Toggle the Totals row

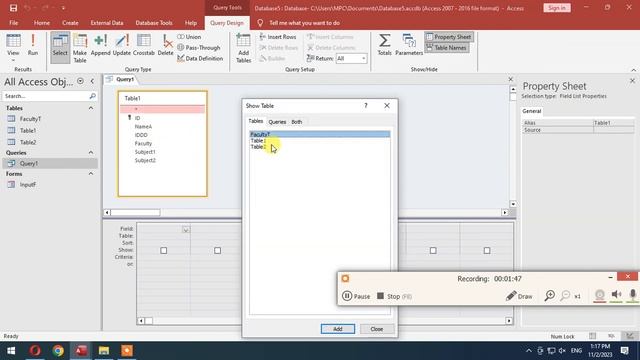point(384,45)
